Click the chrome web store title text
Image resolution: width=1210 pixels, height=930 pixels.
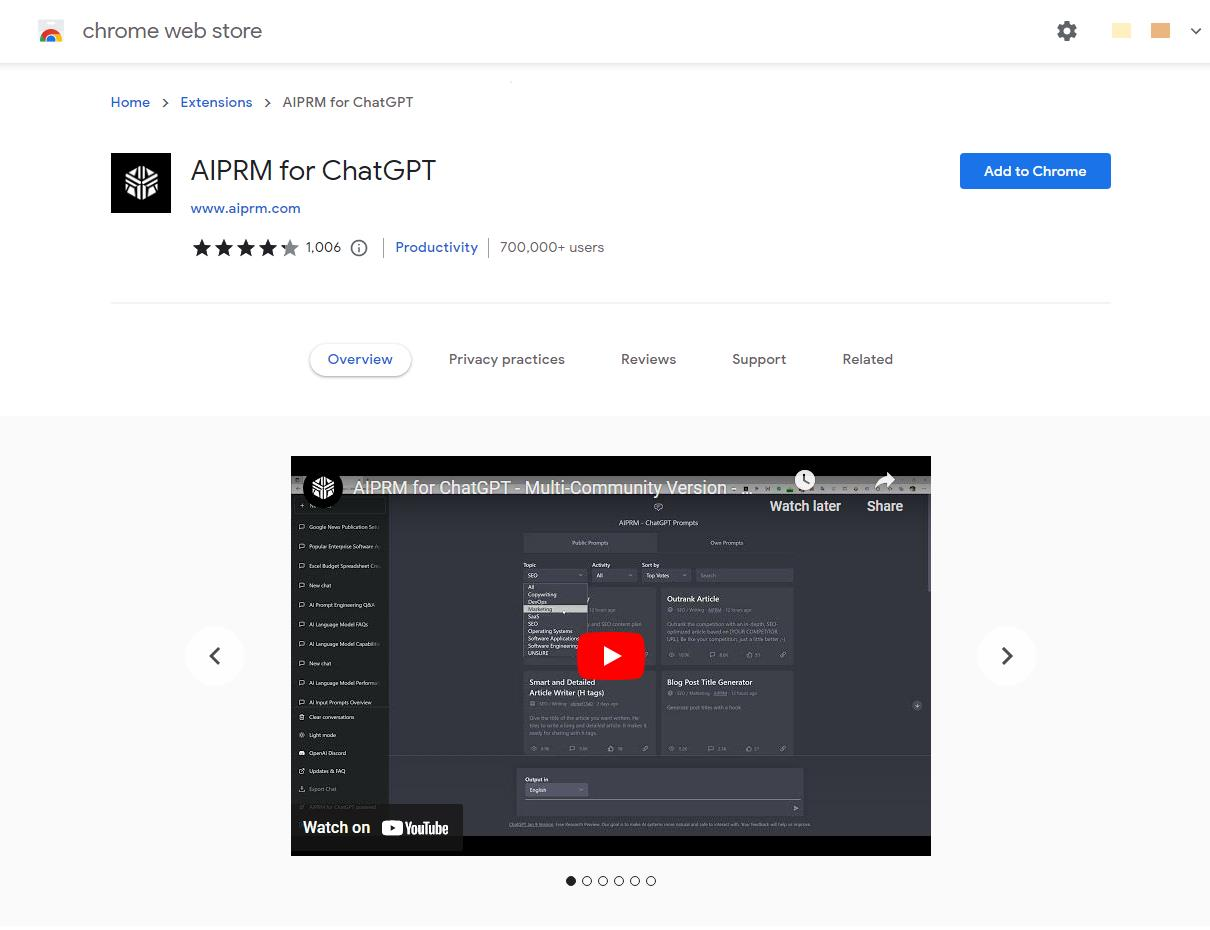pyautogui.click(x=172, y=31)
